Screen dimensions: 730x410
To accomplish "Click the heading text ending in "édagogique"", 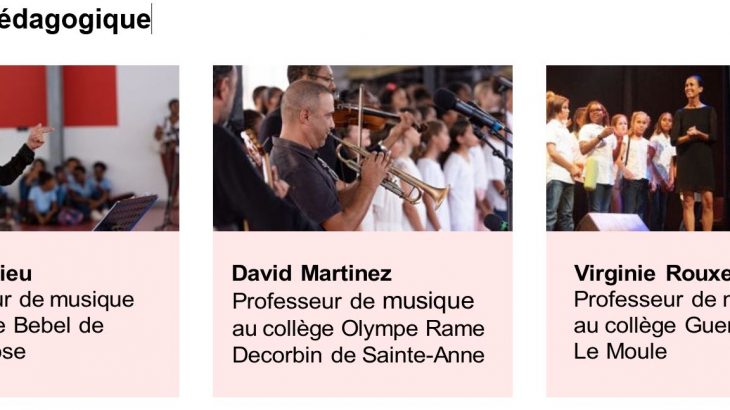I will 75,20.
